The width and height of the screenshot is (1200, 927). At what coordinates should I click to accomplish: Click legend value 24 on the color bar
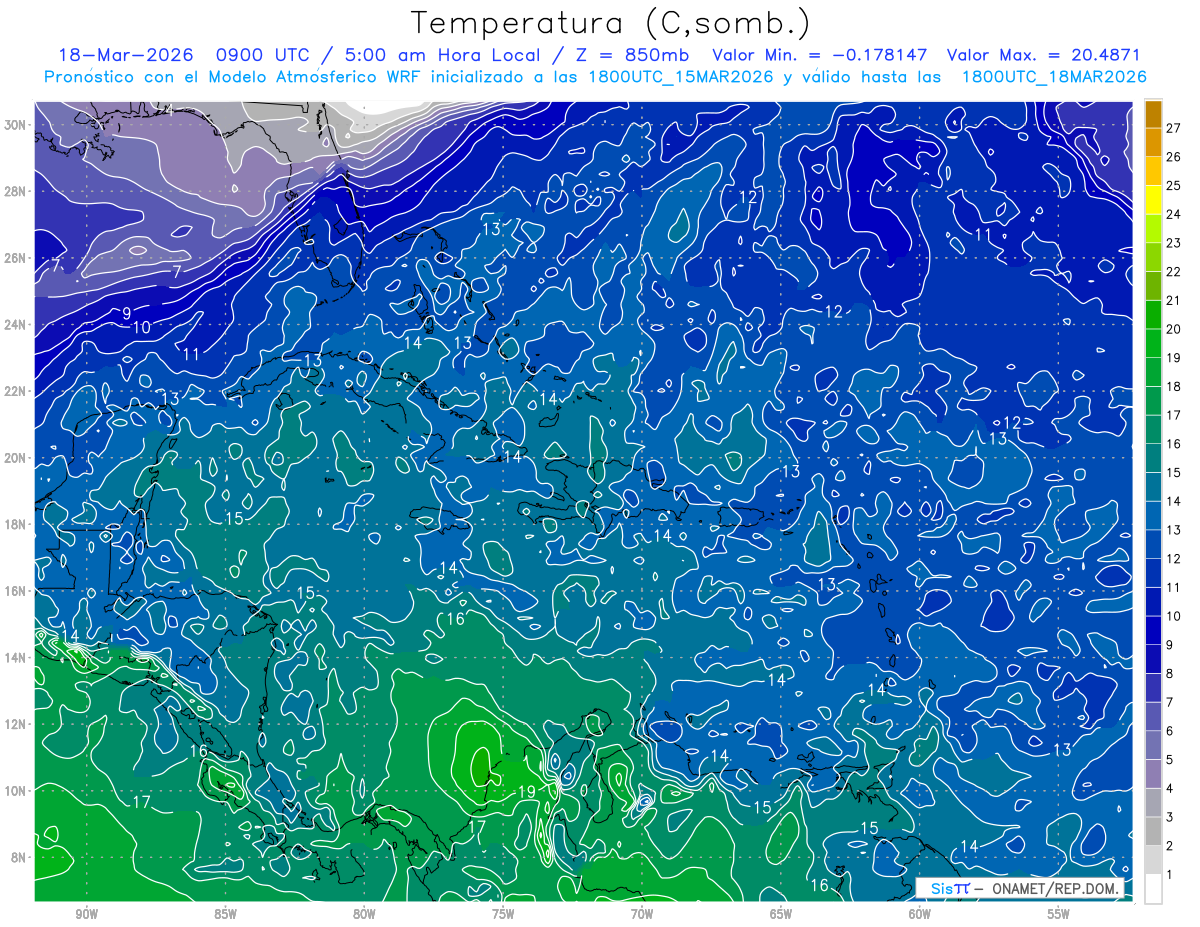point(1174,213)
